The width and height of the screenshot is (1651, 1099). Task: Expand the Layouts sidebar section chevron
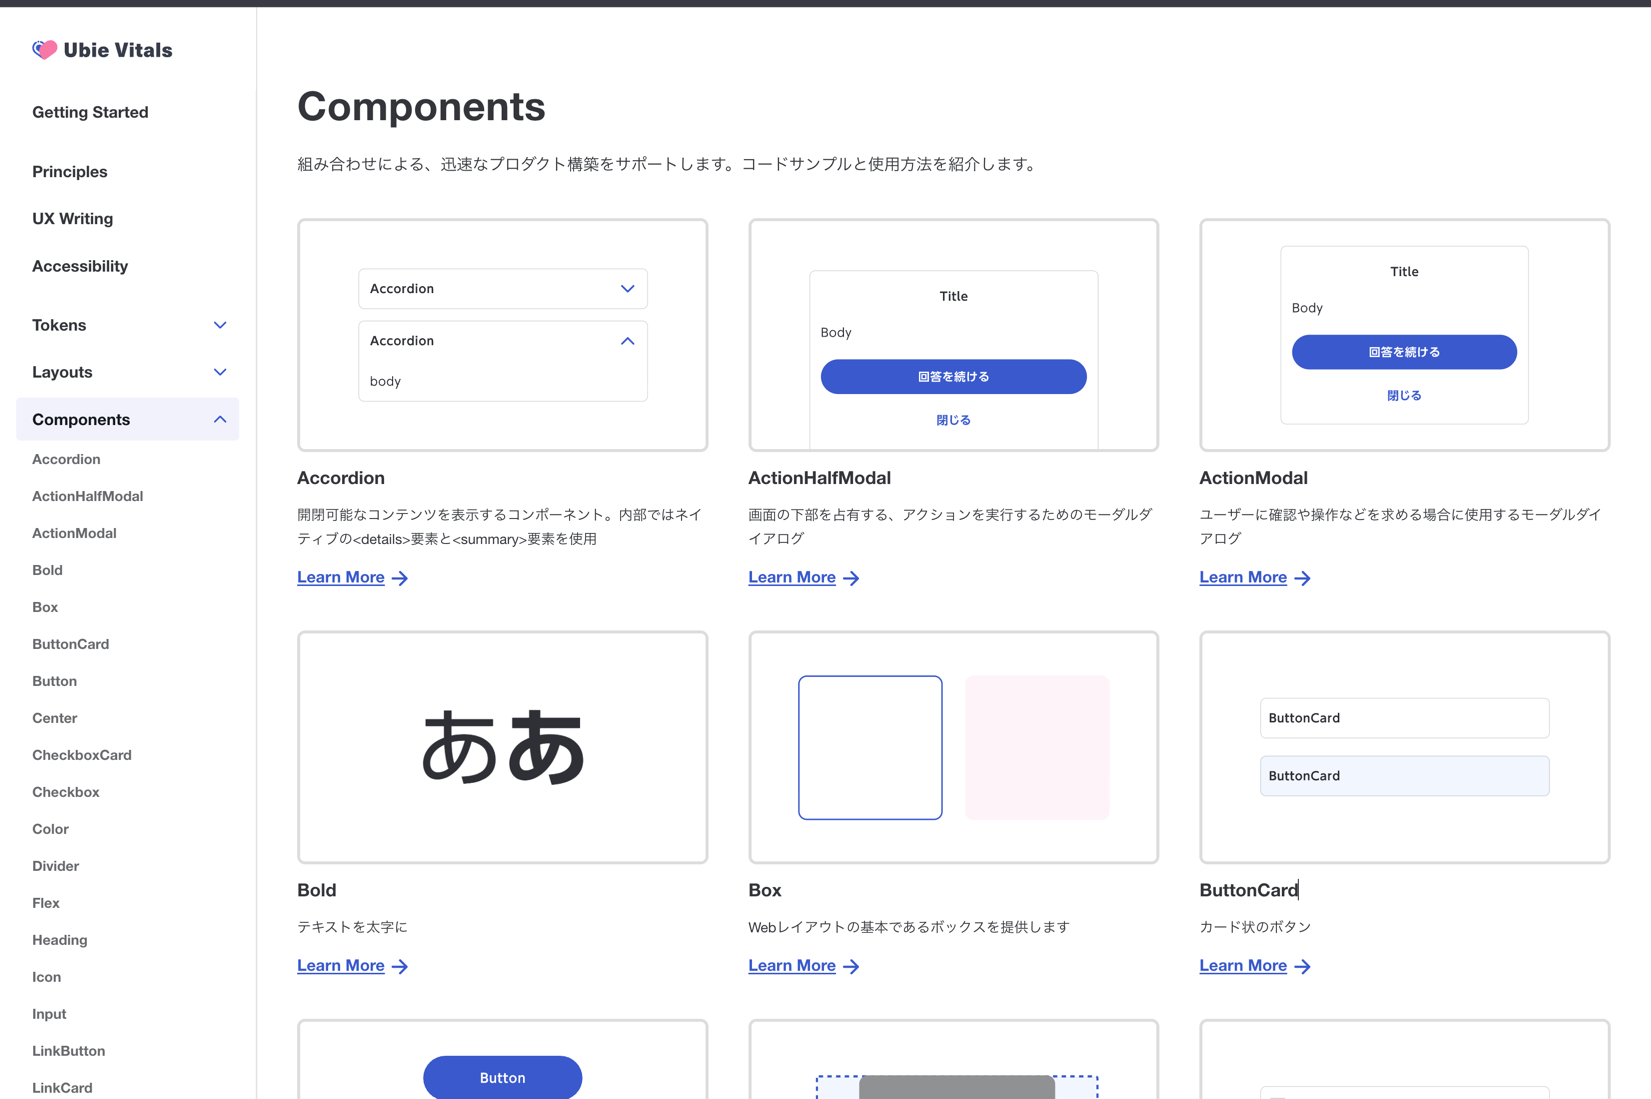220,372
